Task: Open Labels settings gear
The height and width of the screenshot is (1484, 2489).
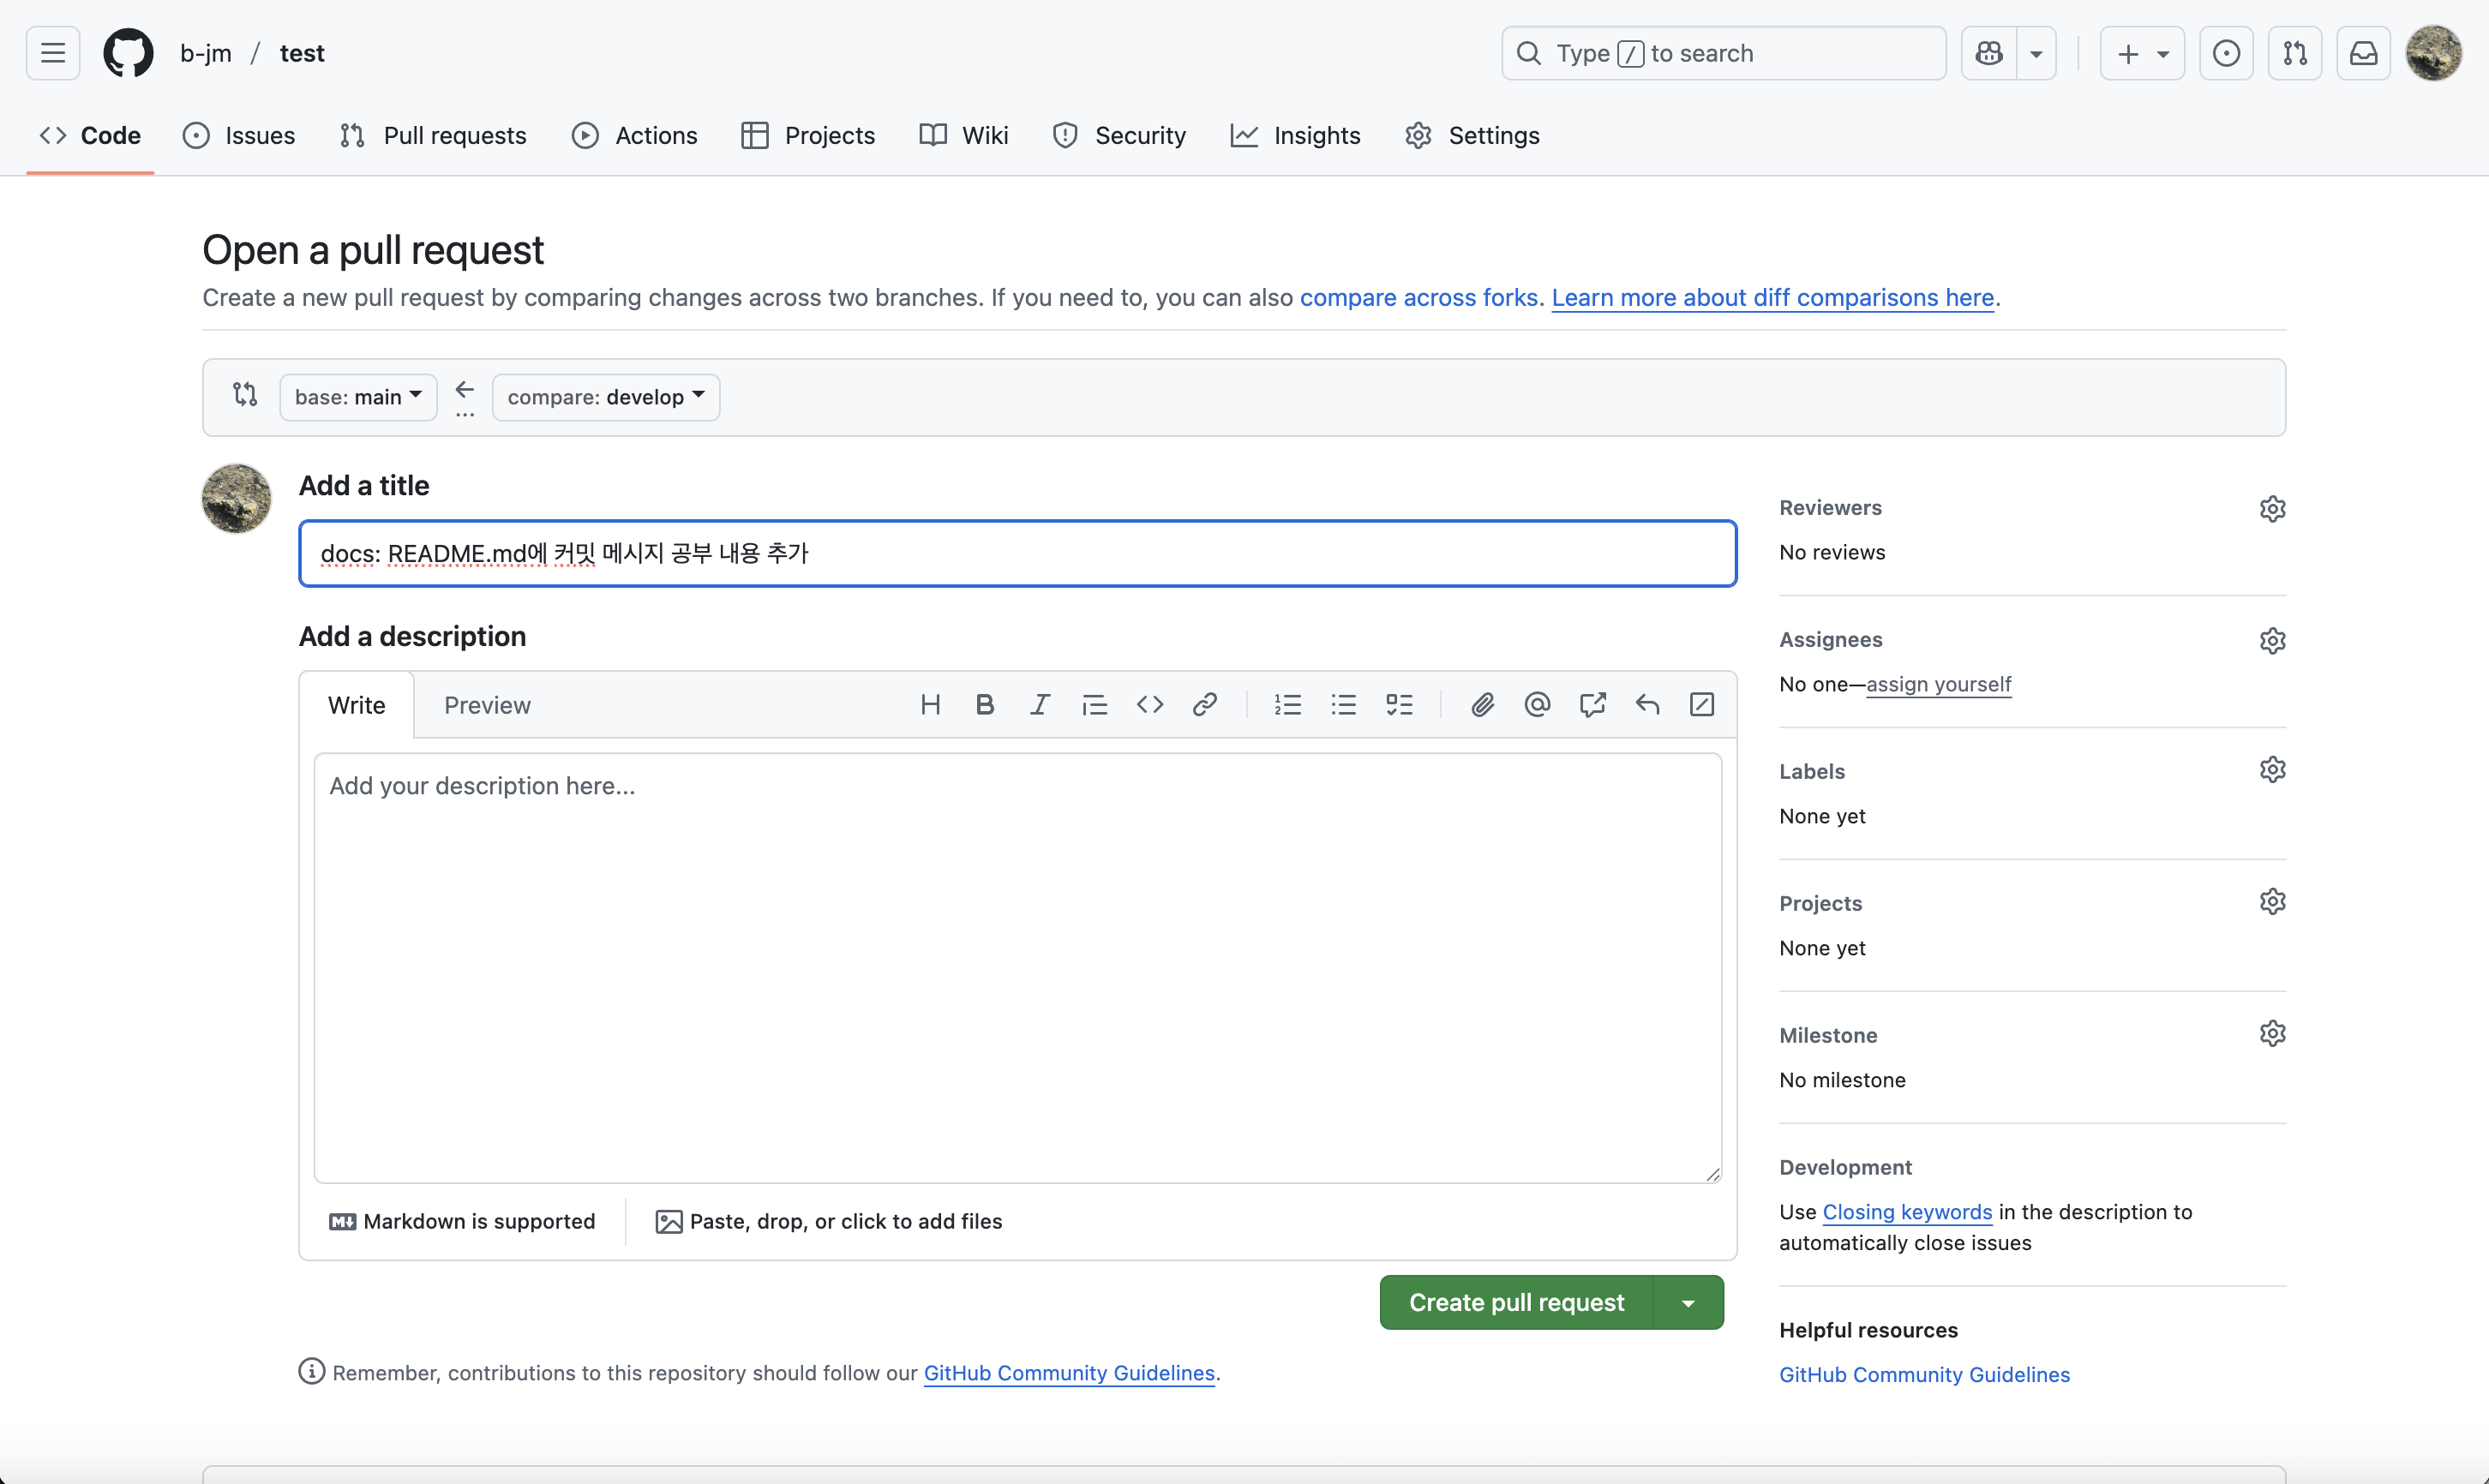Action: pyautogui.click(x=2272, y=770)
